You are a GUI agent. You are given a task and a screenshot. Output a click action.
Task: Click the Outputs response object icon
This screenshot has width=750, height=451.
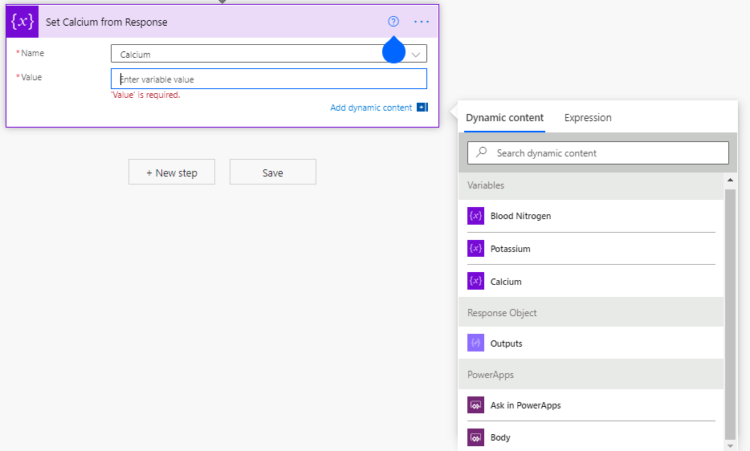[x=475, y=344]
